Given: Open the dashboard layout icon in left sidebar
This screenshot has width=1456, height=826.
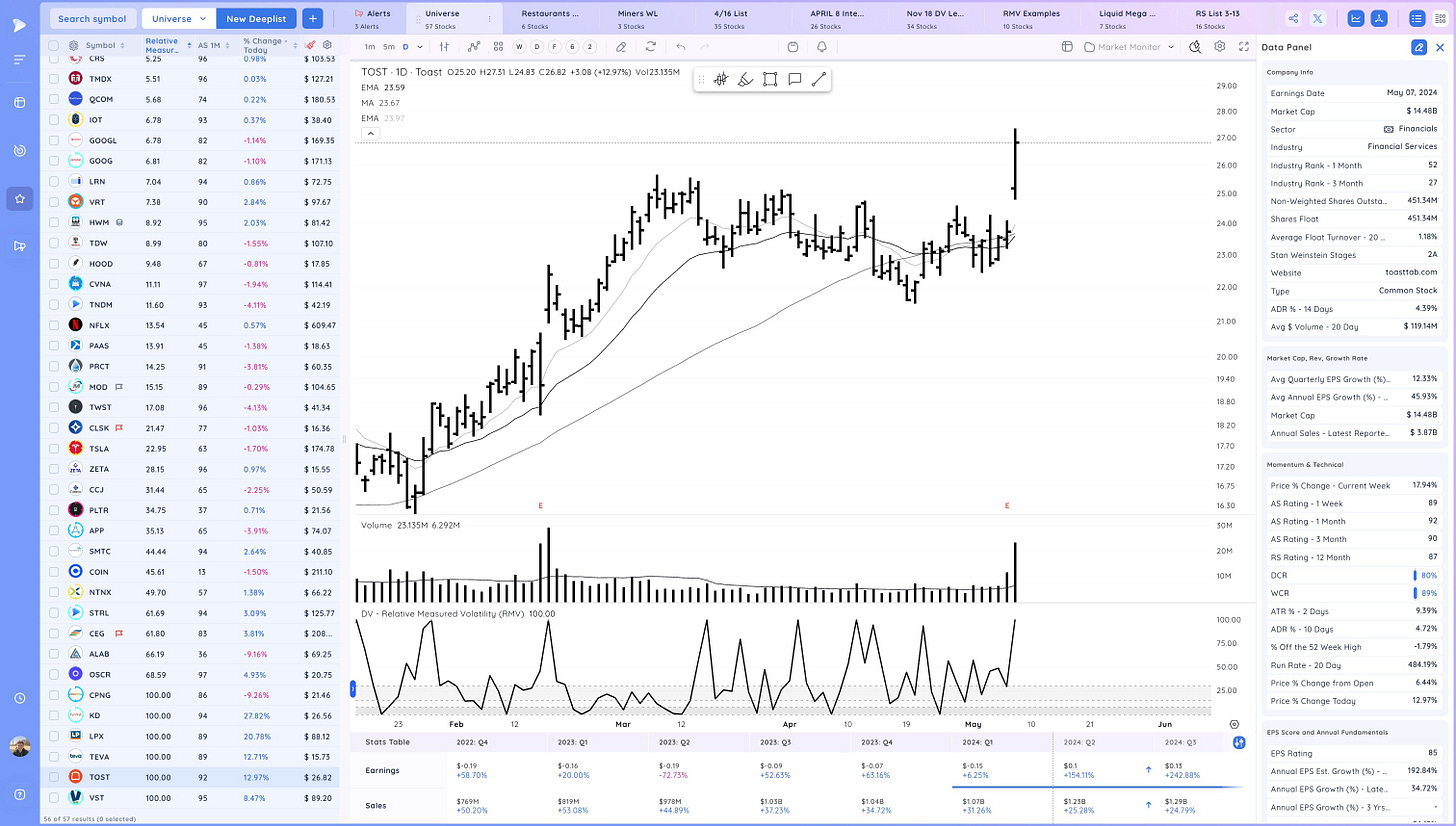Looking at the screenshot, I should [20, 102].
